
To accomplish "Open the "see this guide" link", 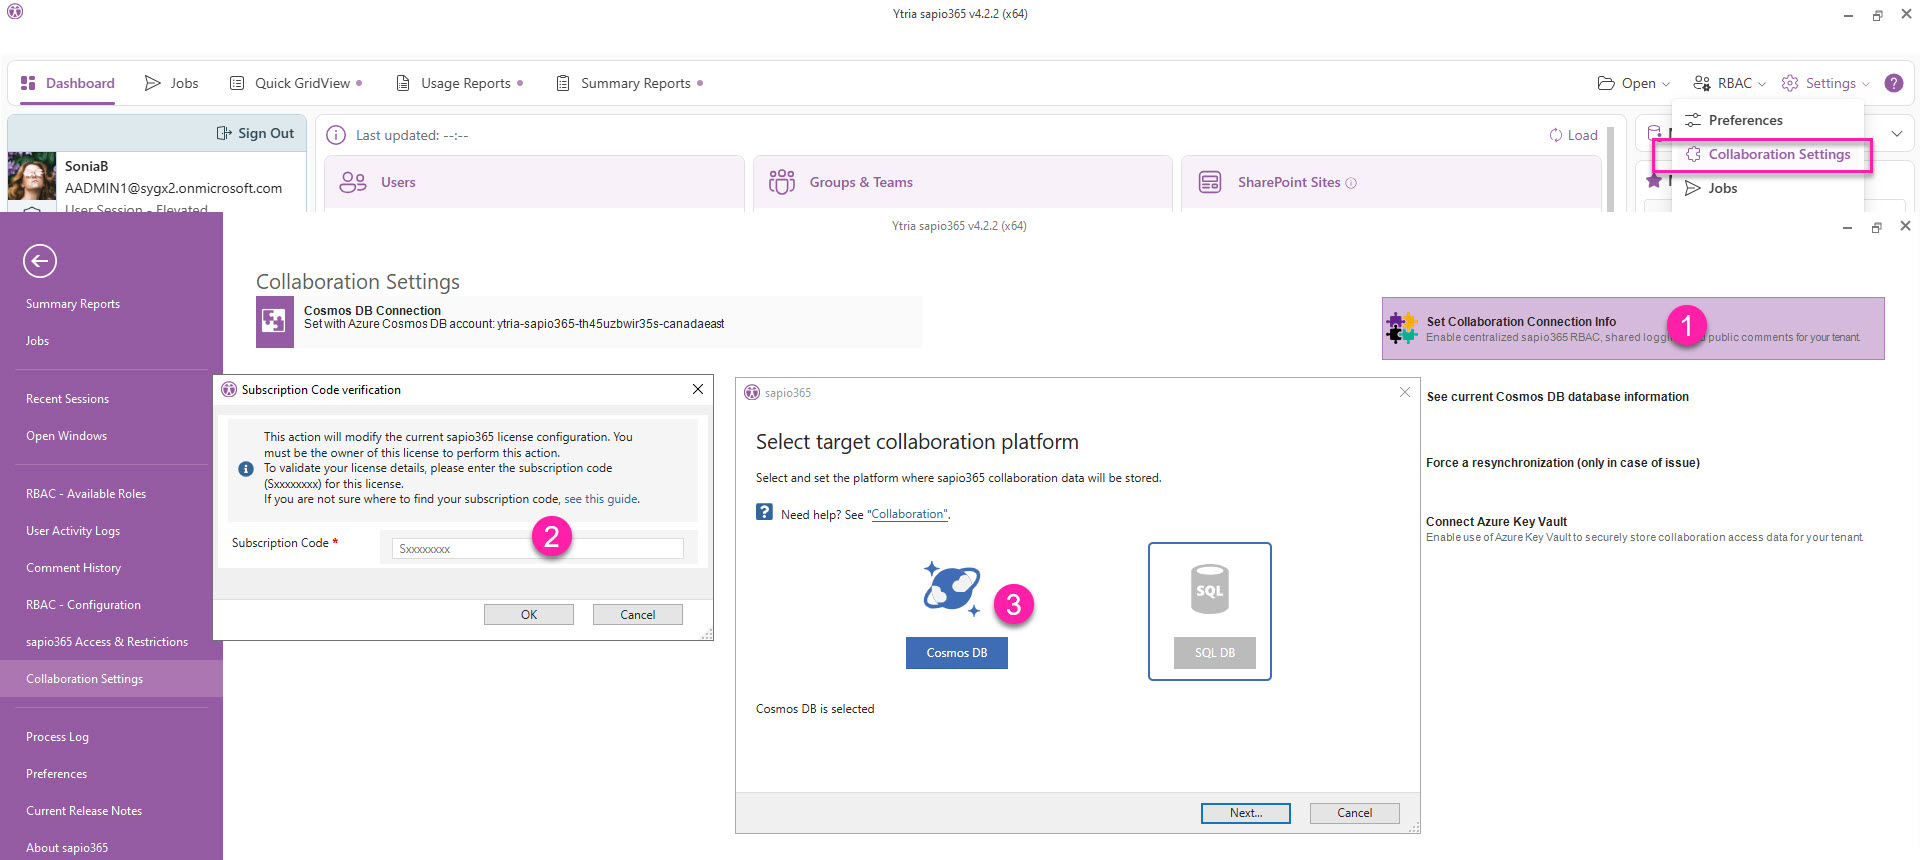I will click(x=601, y=499).
